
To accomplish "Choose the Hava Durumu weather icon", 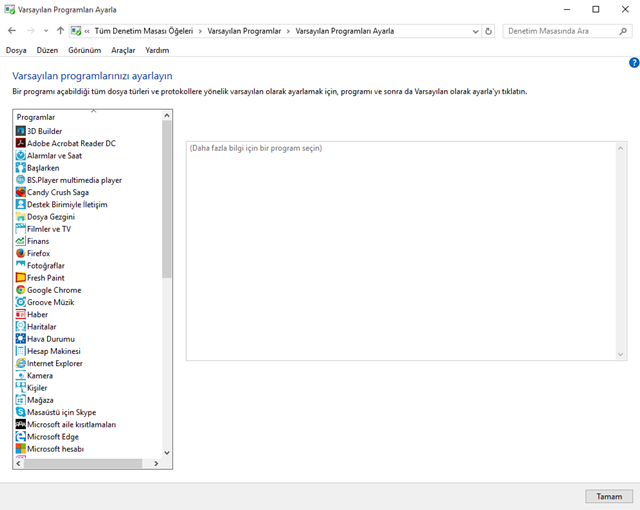I will coord(20,339).
